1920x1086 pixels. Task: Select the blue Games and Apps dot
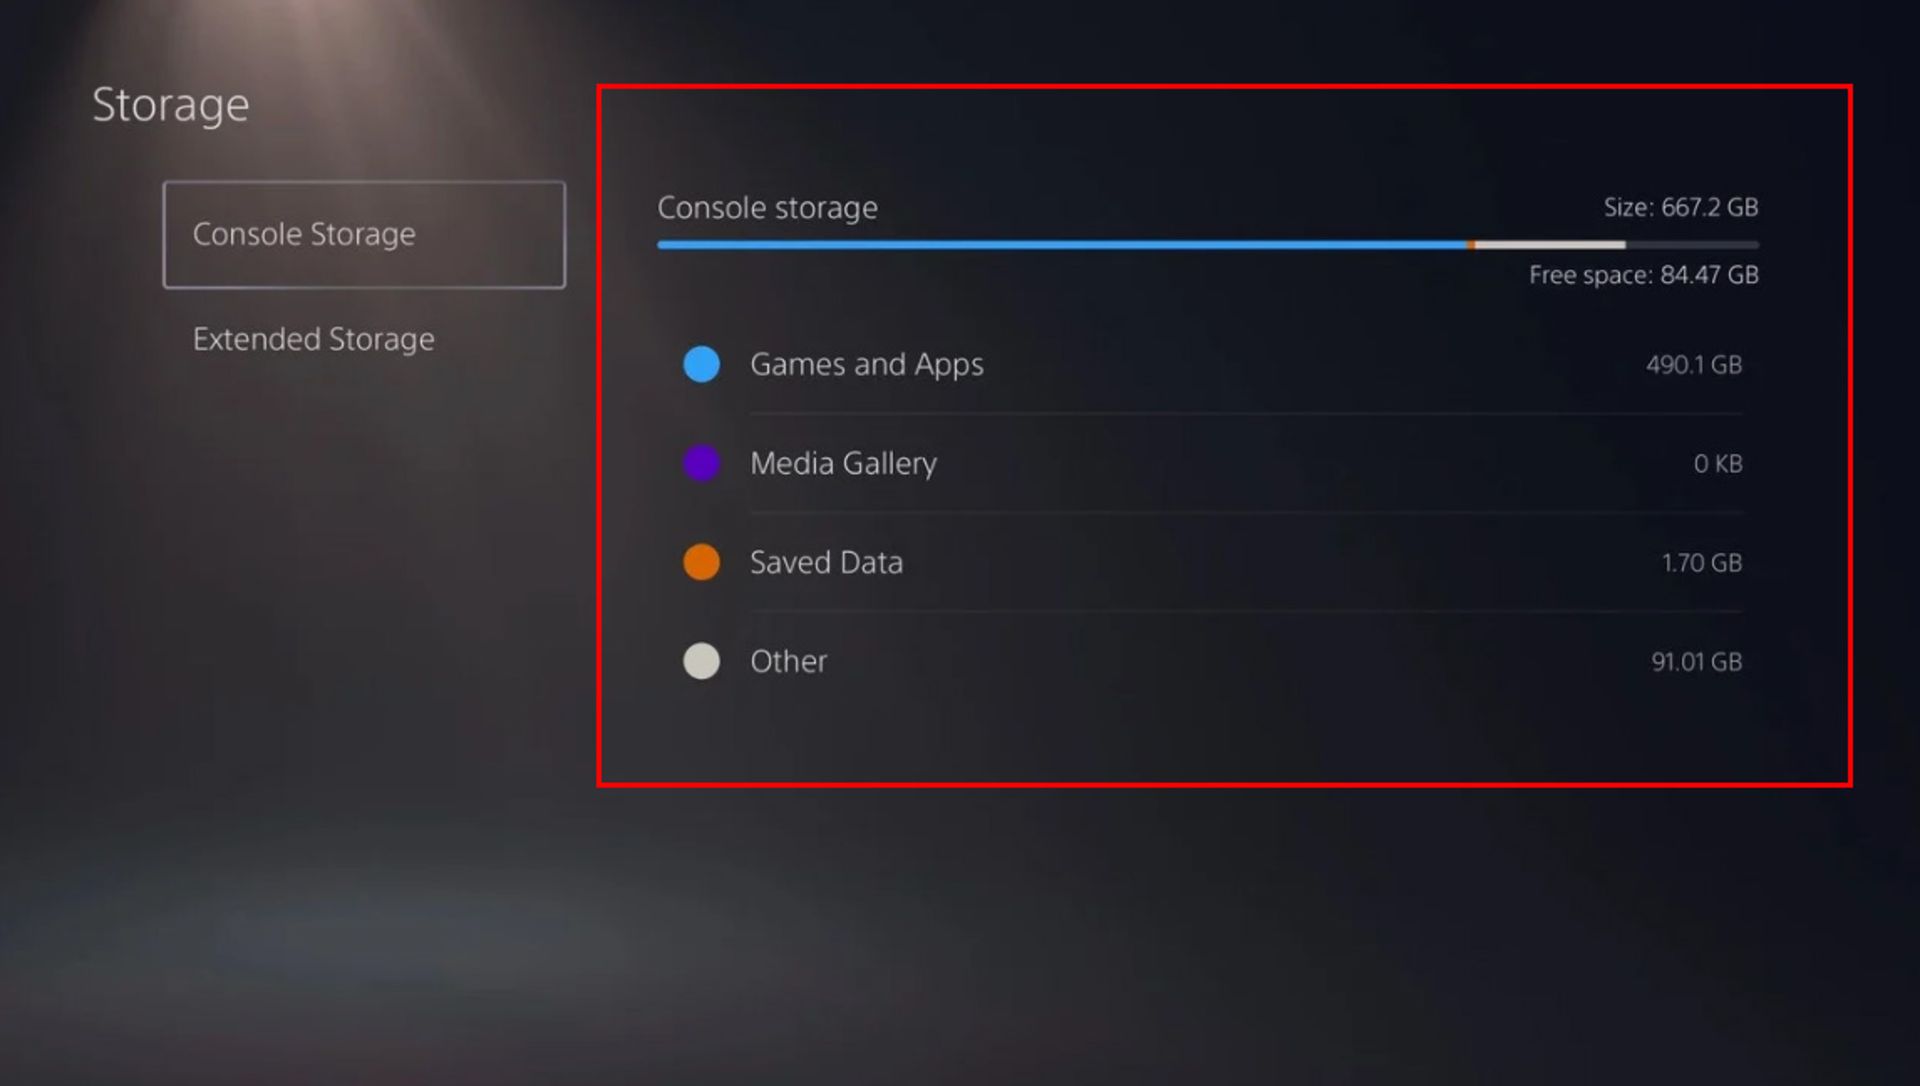(x=701, y=364)
